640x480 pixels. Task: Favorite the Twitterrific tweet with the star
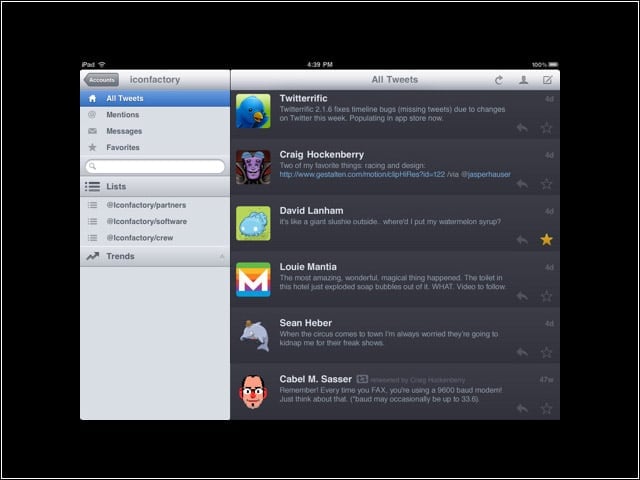(546, 128)
